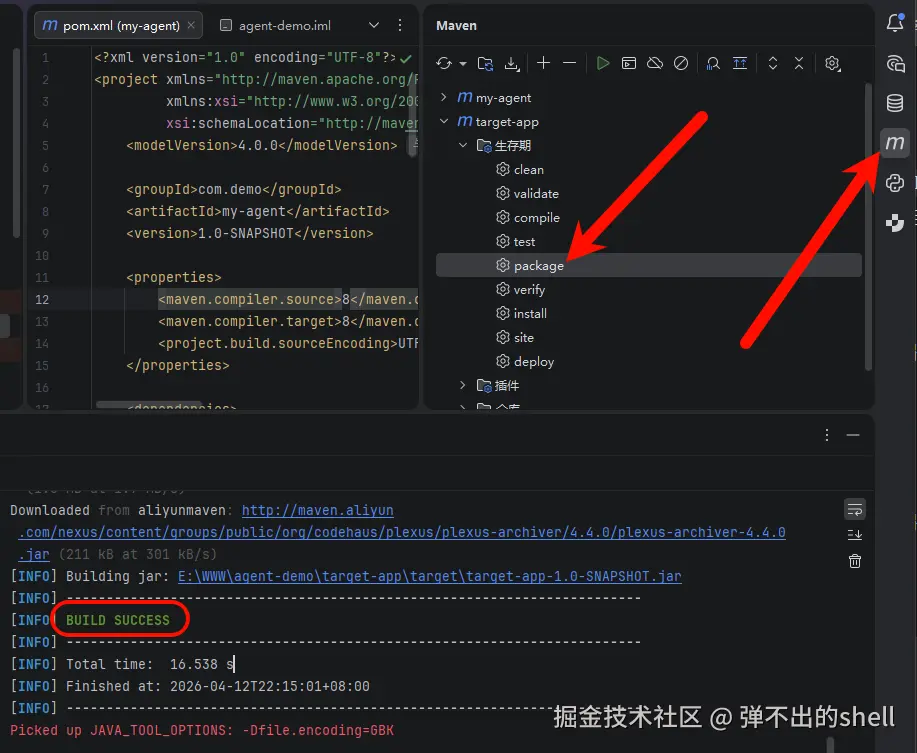Toggle Skip Tests mode in Maven toolbar
Image resolution: width=917 pixels, height=753 pixels.
coord(681,63)
